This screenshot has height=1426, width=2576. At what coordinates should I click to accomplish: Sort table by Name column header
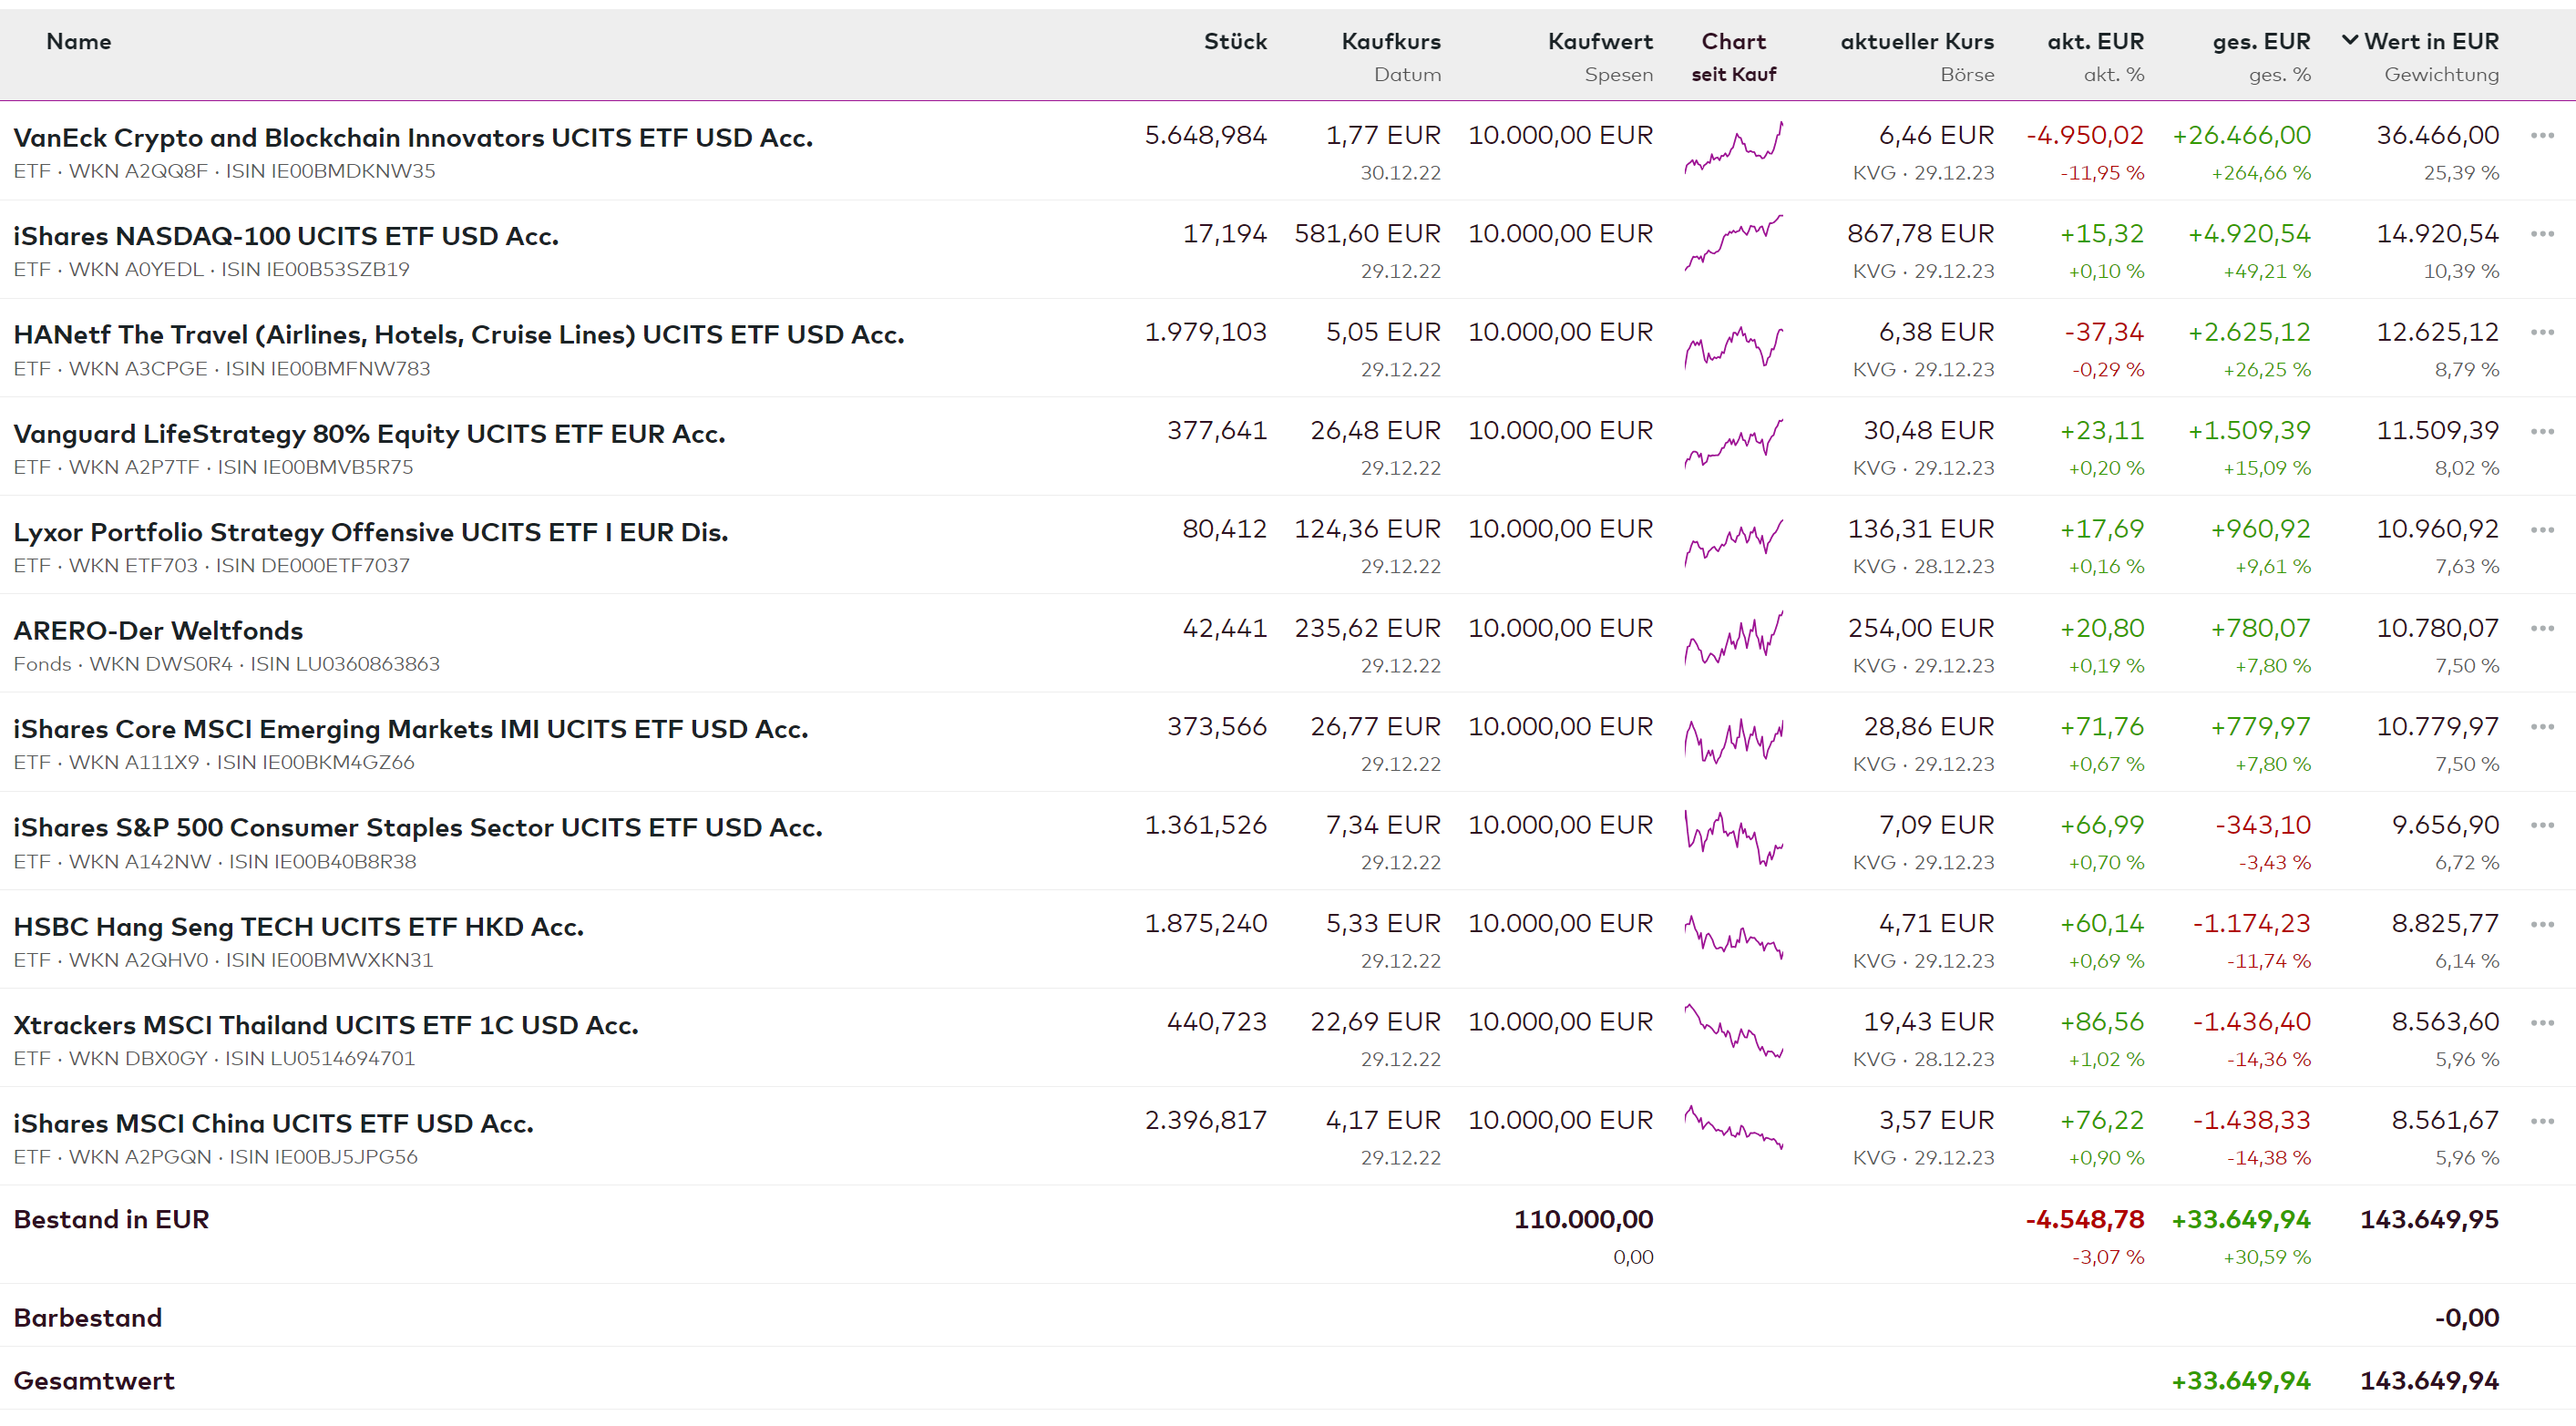[78, 41]
